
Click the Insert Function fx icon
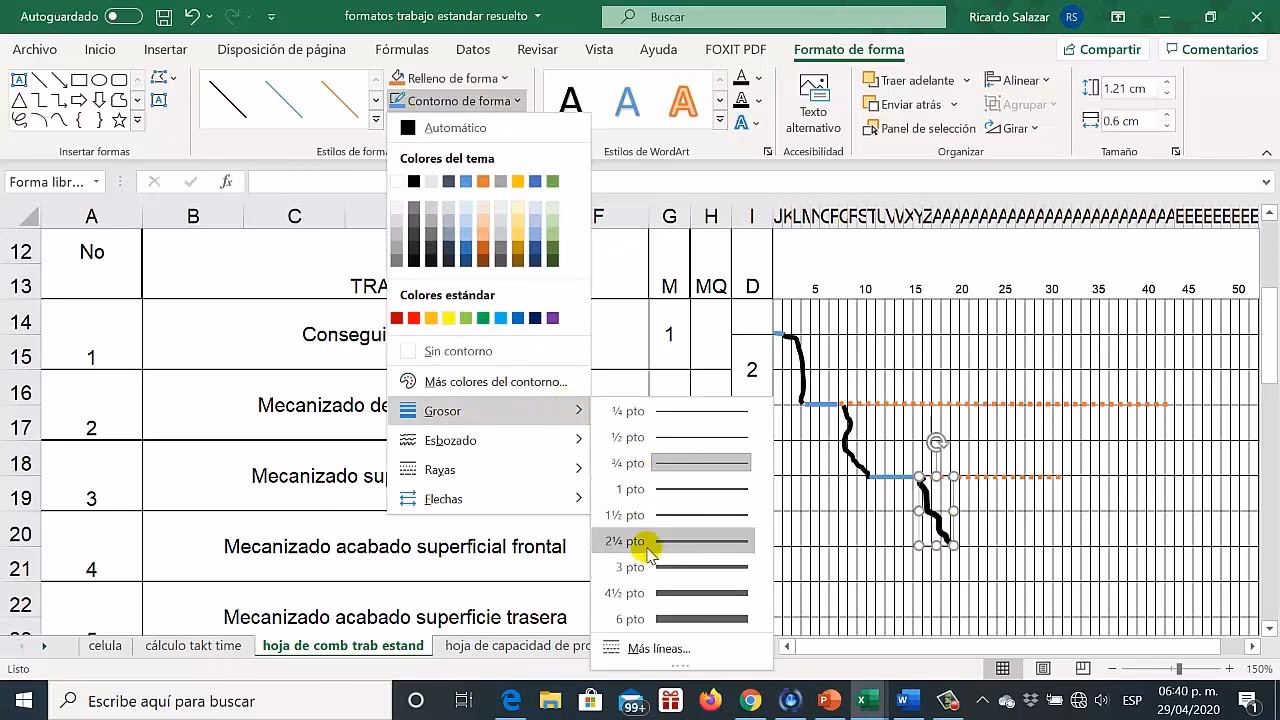pyautogui.click(x=227, y=182)
